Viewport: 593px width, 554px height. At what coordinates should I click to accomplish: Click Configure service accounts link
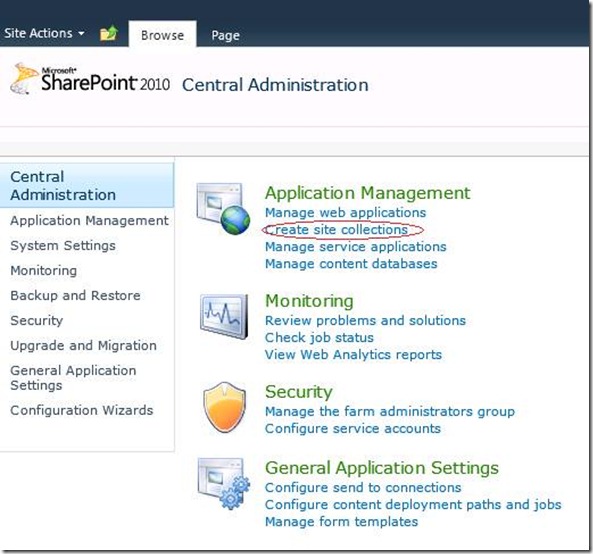point(353,428)
